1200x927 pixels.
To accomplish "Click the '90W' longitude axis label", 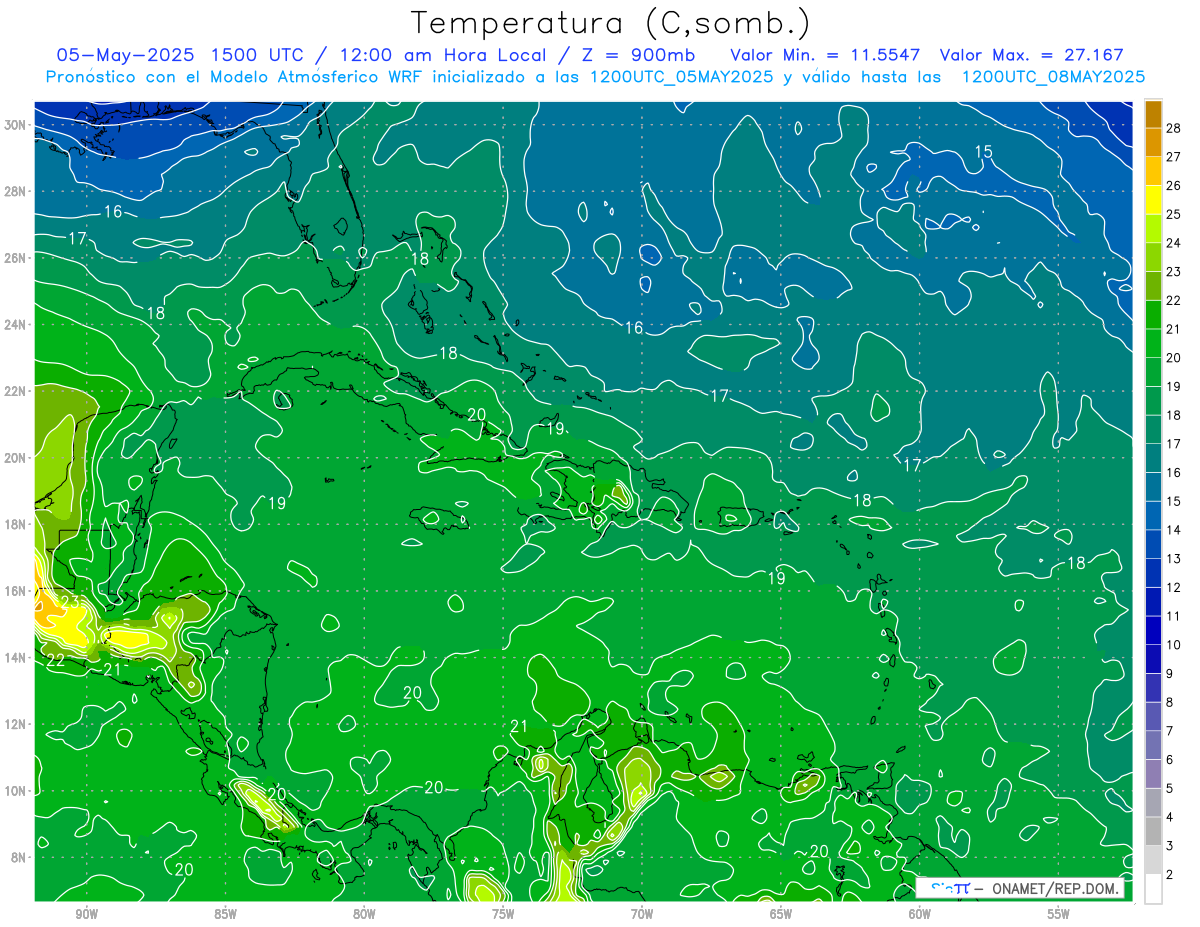I will 87,914.
